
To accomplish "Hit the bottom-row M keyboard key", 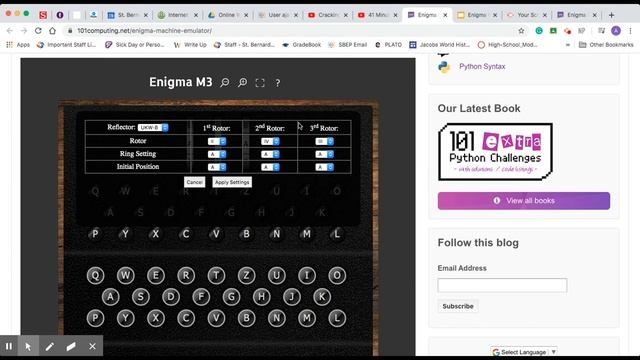I will [x=307, y=318].
